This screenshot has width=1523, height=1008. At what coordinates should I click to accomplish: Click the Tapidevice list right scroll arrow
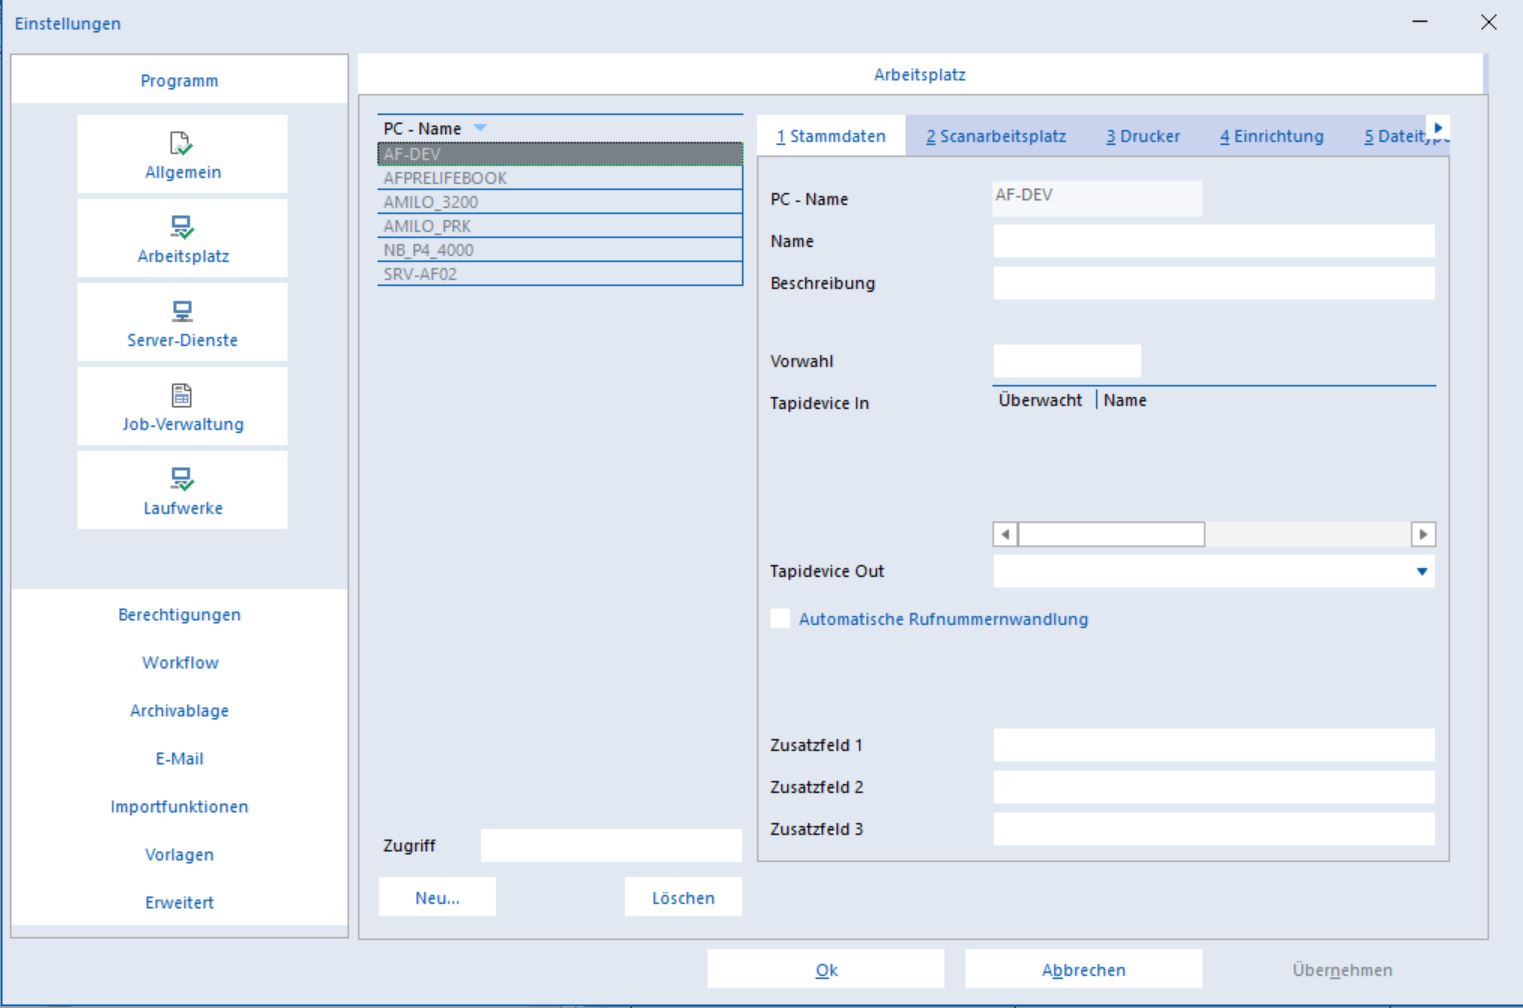1423,534
